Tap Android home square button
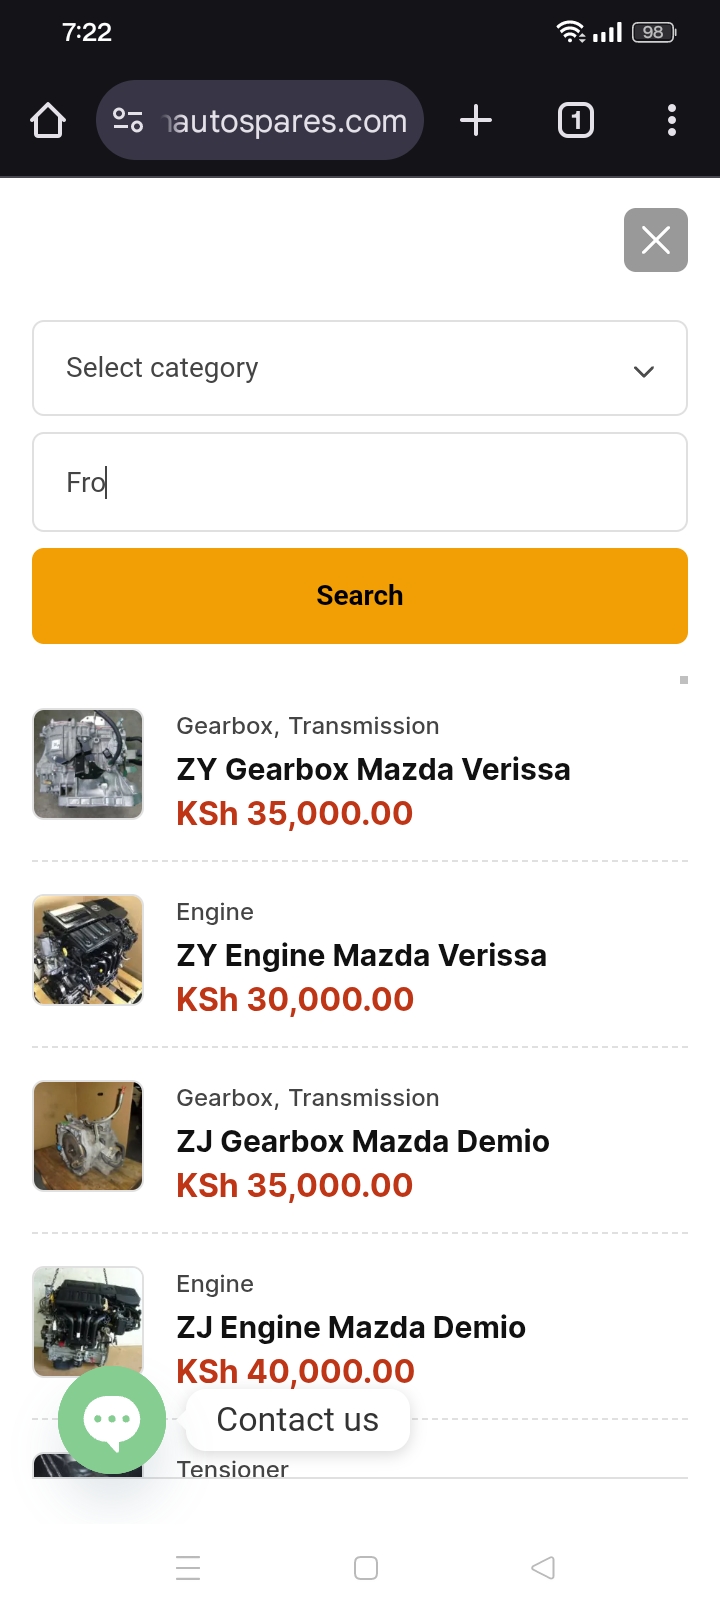Image resolution: width=720 pixels, height=1612 pixels. pos(366,1567)
